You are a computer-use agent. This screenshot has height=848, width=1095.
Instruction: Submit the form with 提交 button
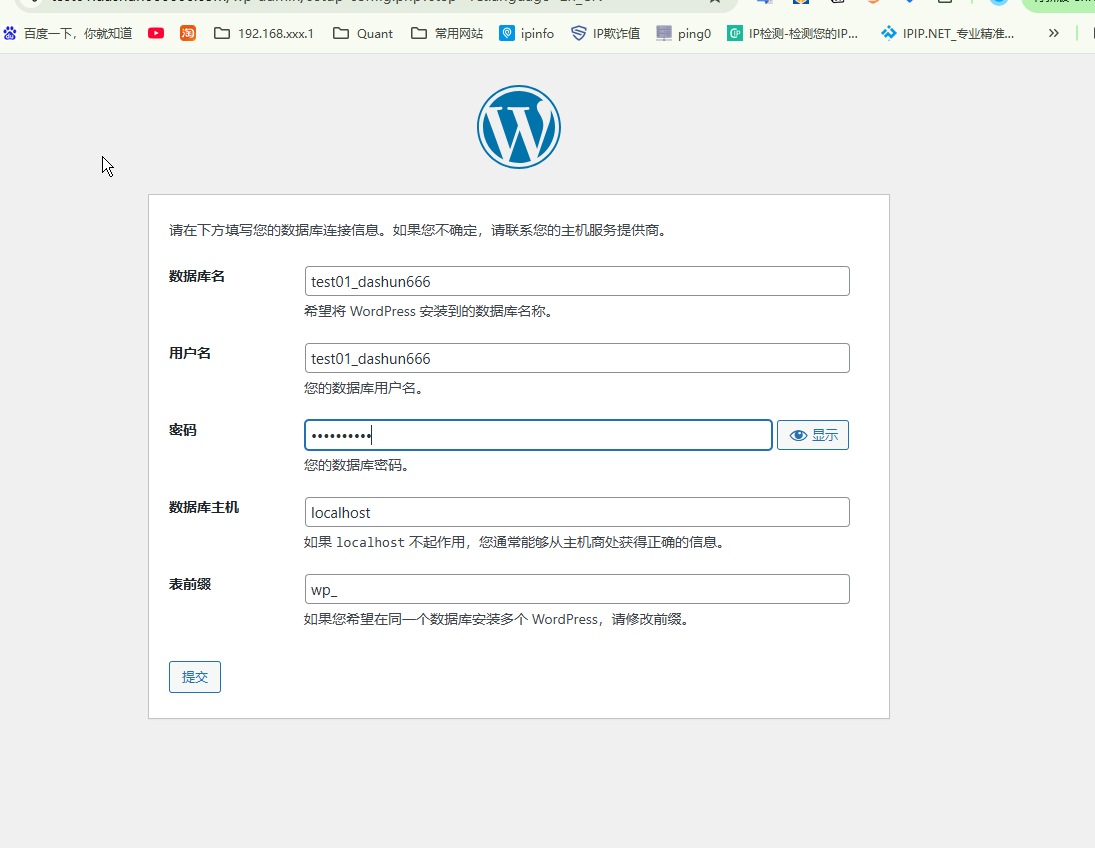coord(195,677)
